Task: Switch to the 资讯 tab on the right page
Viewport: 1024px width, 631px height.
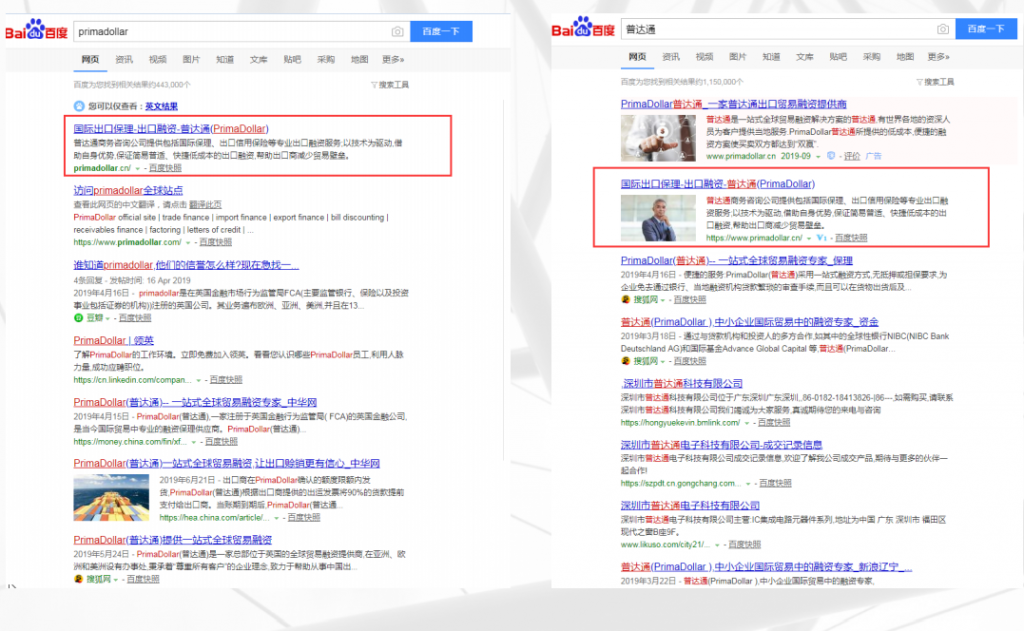Action: coord(670,57)
